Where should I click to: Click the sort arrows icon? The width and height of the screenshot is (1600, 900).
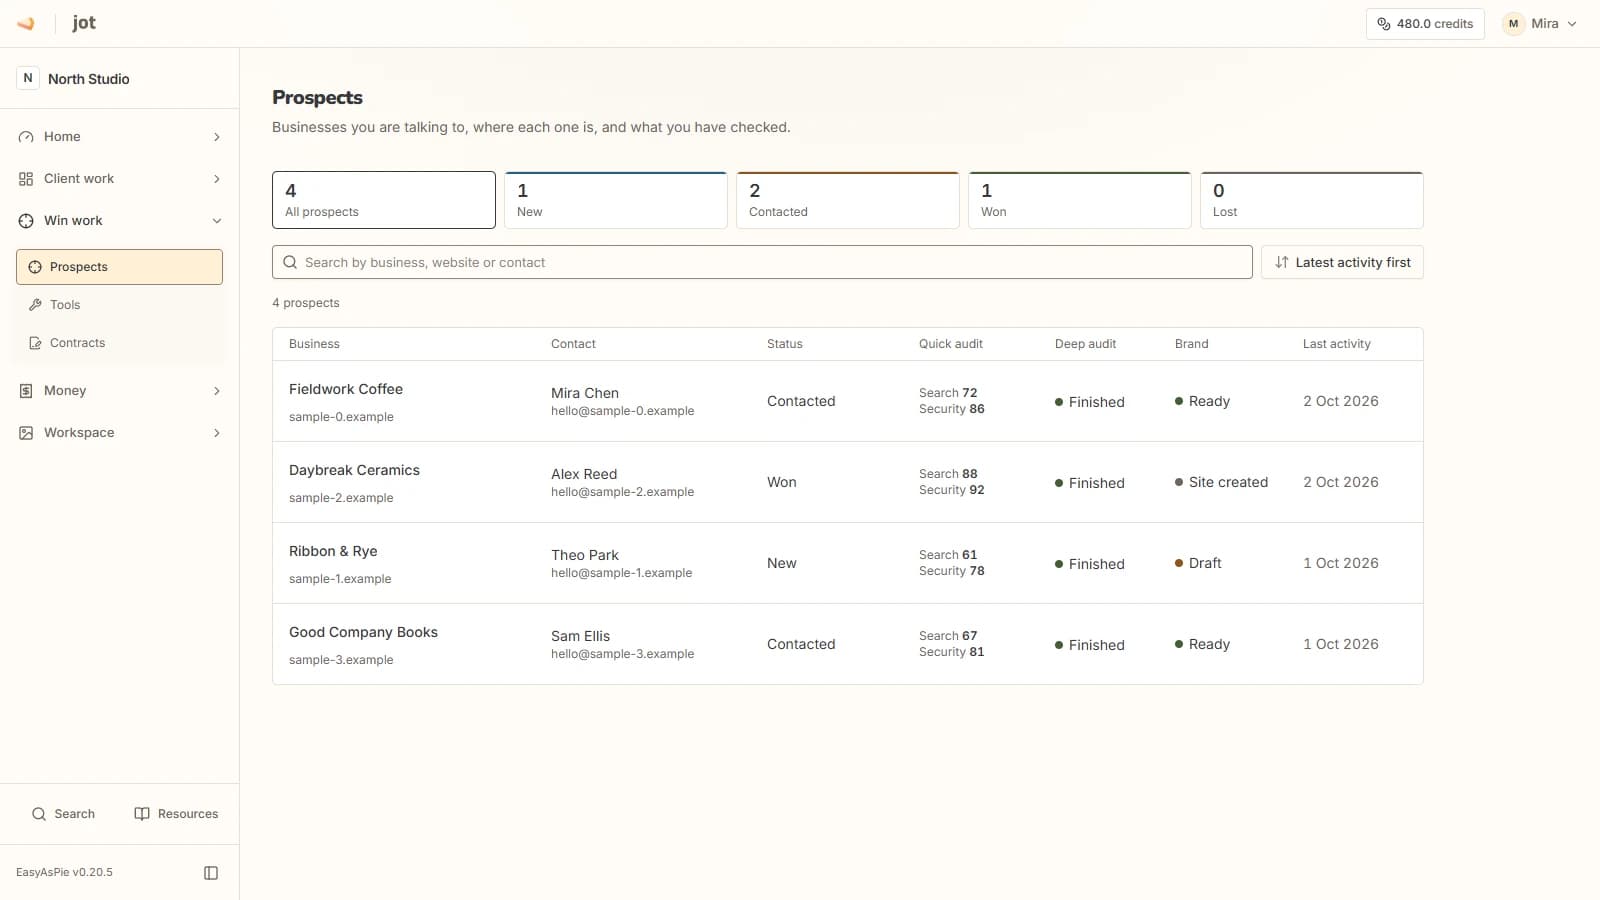tap(1282, 262)
